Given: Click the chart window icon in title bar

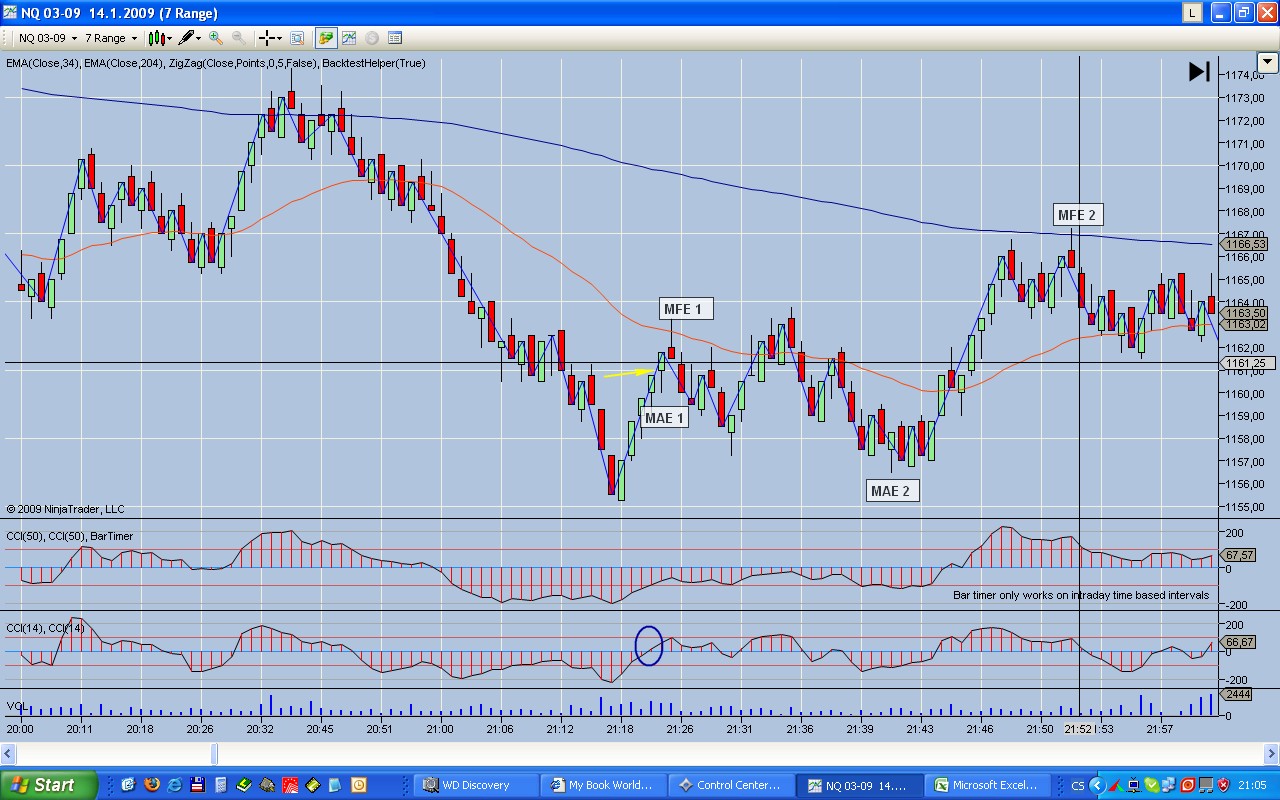Looking at the screenshot, I should (9, 13).
